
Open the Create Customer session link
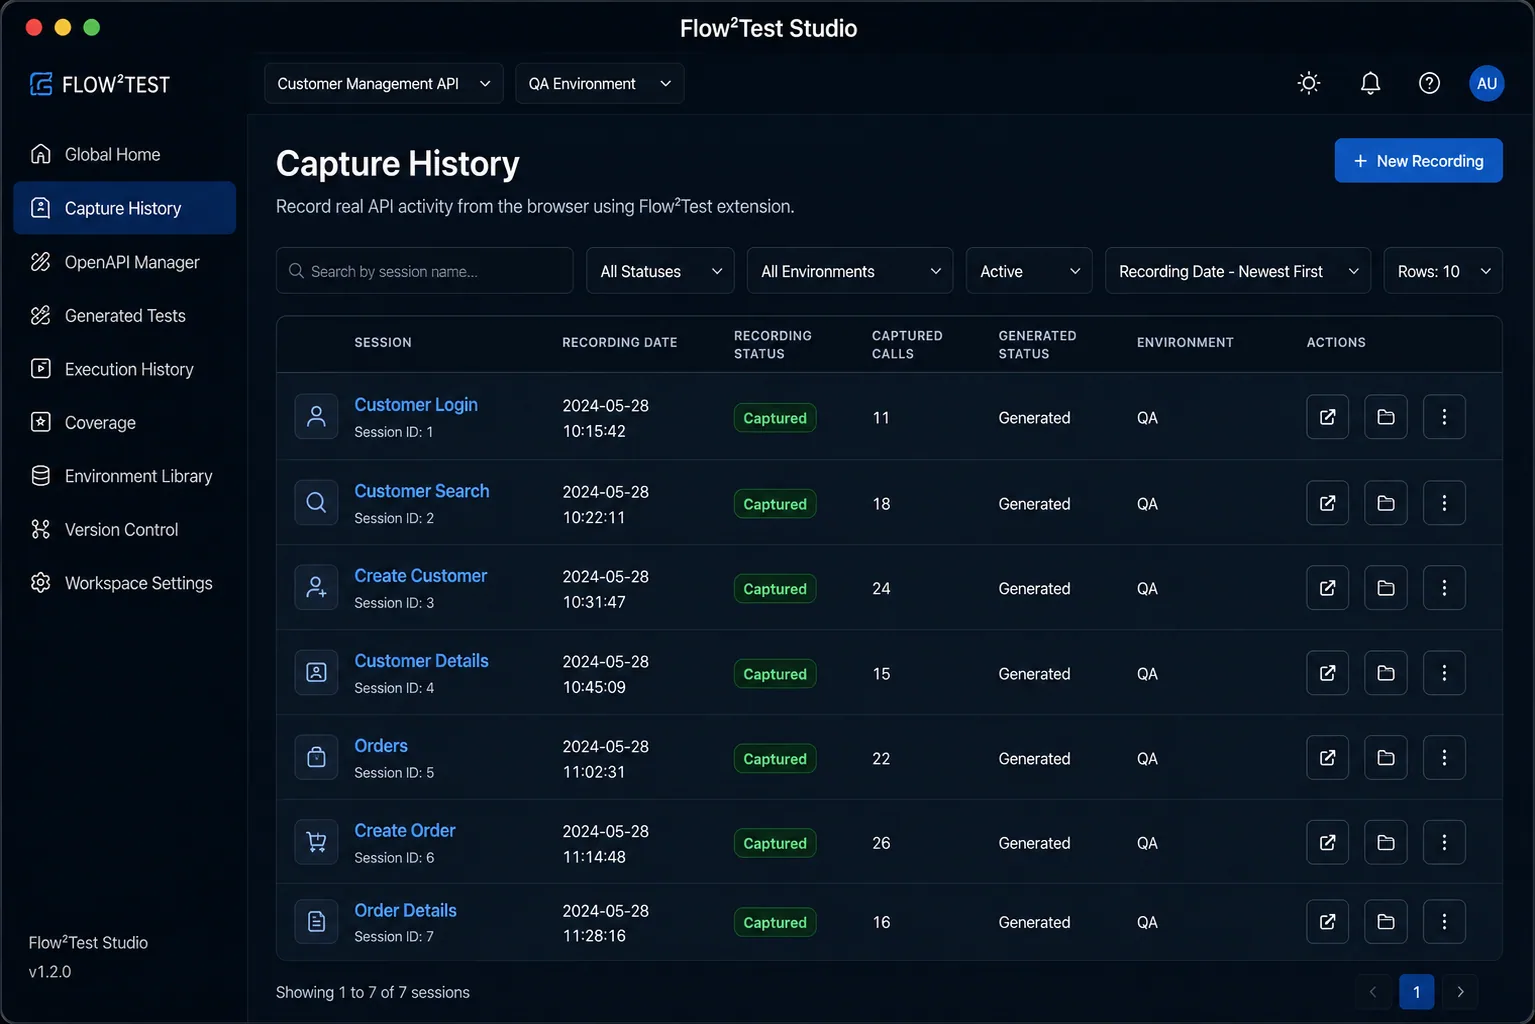421,576
